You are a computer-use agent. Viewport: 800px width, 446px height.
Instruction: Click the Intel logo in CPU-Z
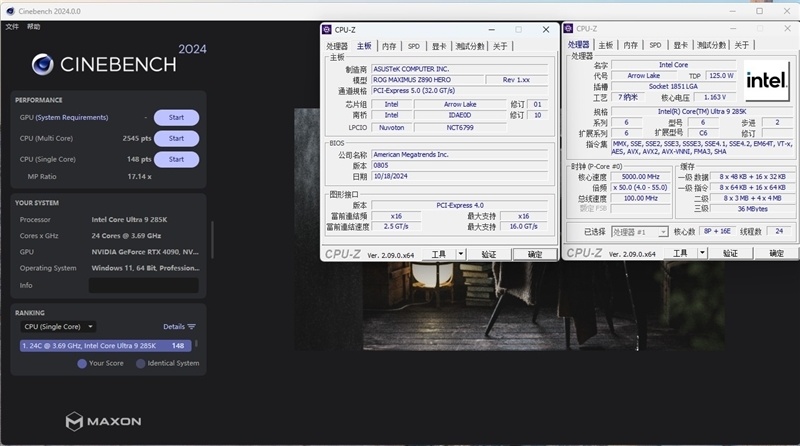pyautogui.click(x=766, y=80)
